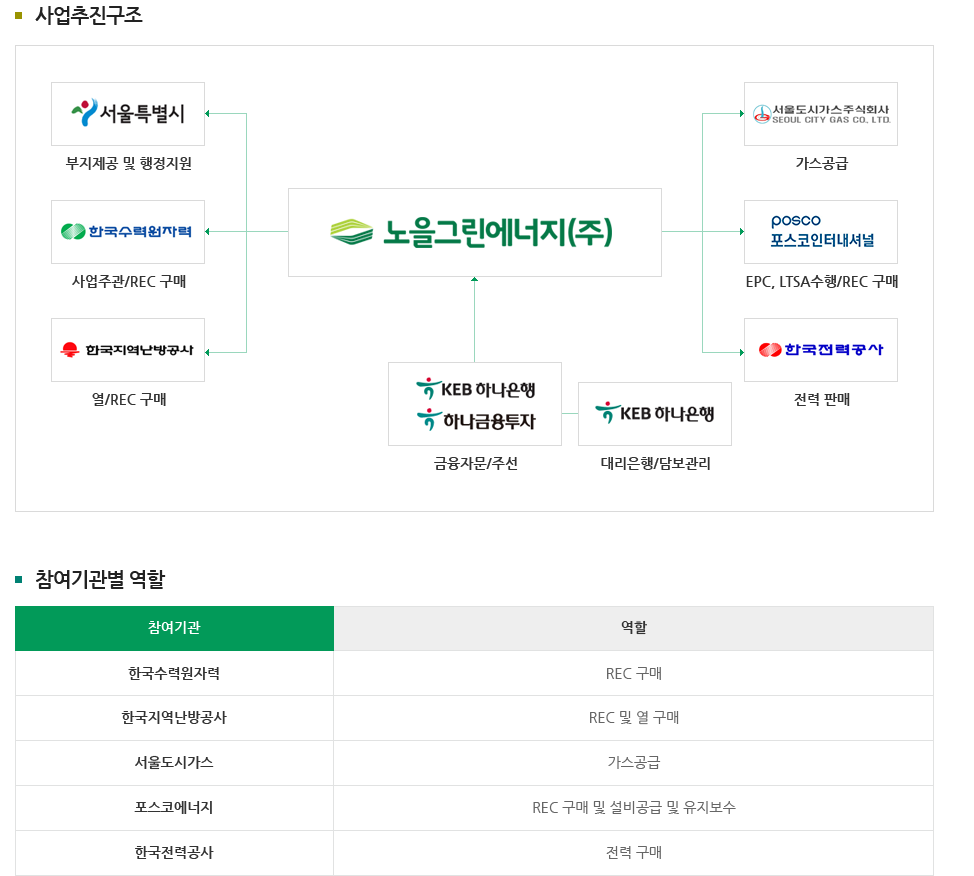Click the 역할 column header
Viewport: 974px width, 876px height.
coord(634,628)
